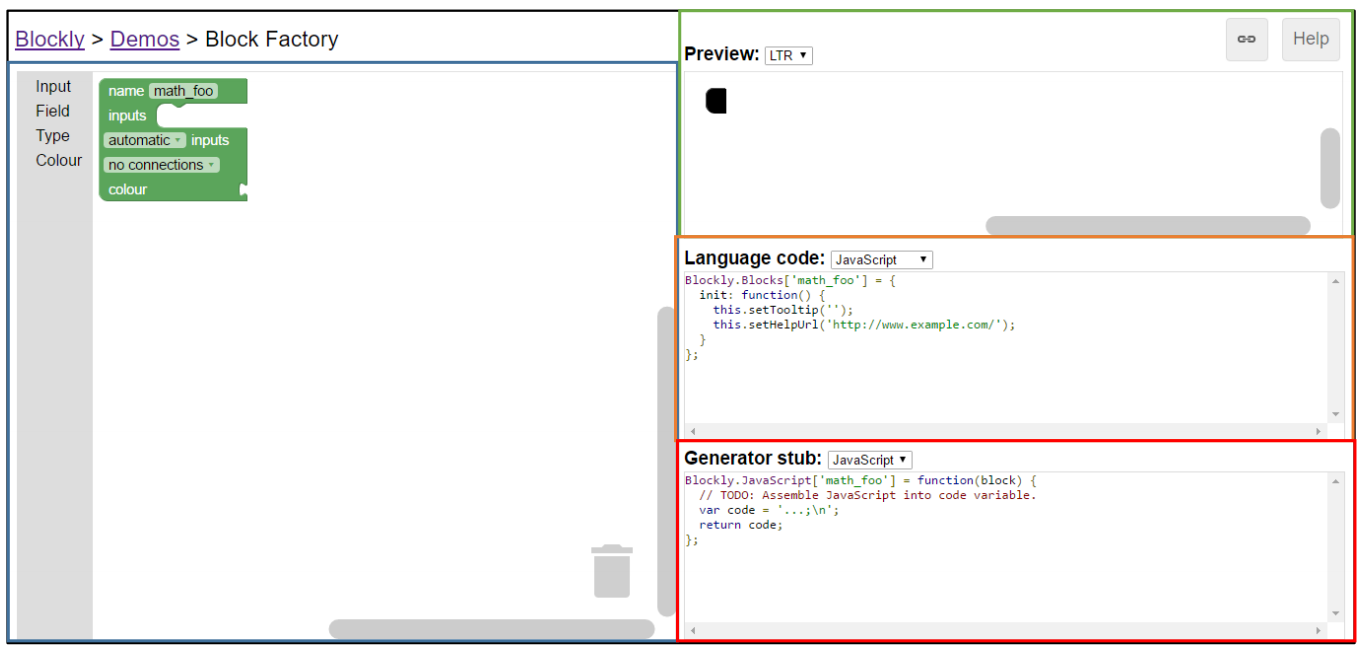
Task: Click the link icon button
Action: click(1246, 39)
